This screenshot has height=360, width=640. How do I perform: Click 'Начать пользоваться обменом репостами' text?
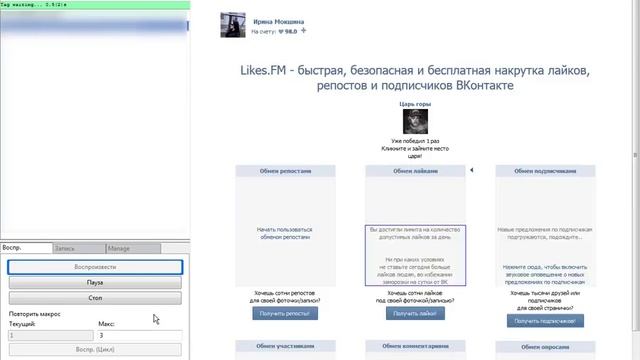click(285, 233)
